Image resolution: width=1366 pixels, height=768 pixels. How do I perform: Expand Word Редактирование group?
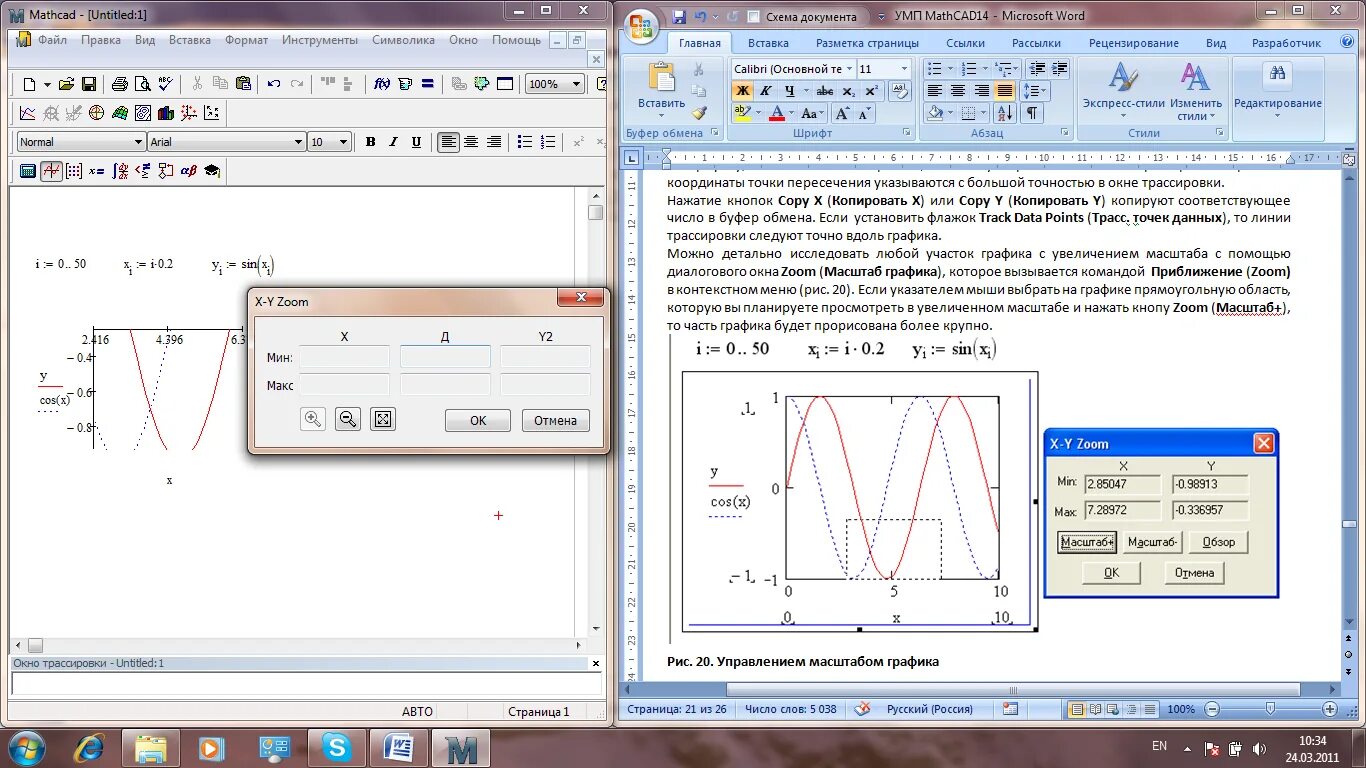pos(1277,90)
